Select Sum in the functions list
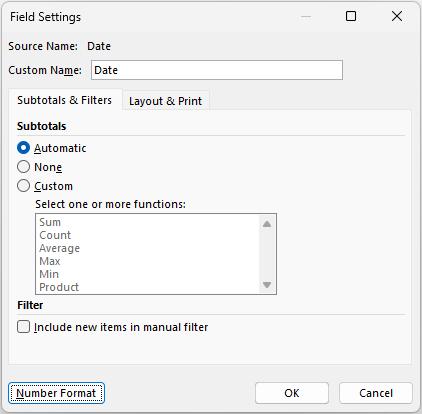The width and height of the screenshot is (422, 414). pos(50,222)
